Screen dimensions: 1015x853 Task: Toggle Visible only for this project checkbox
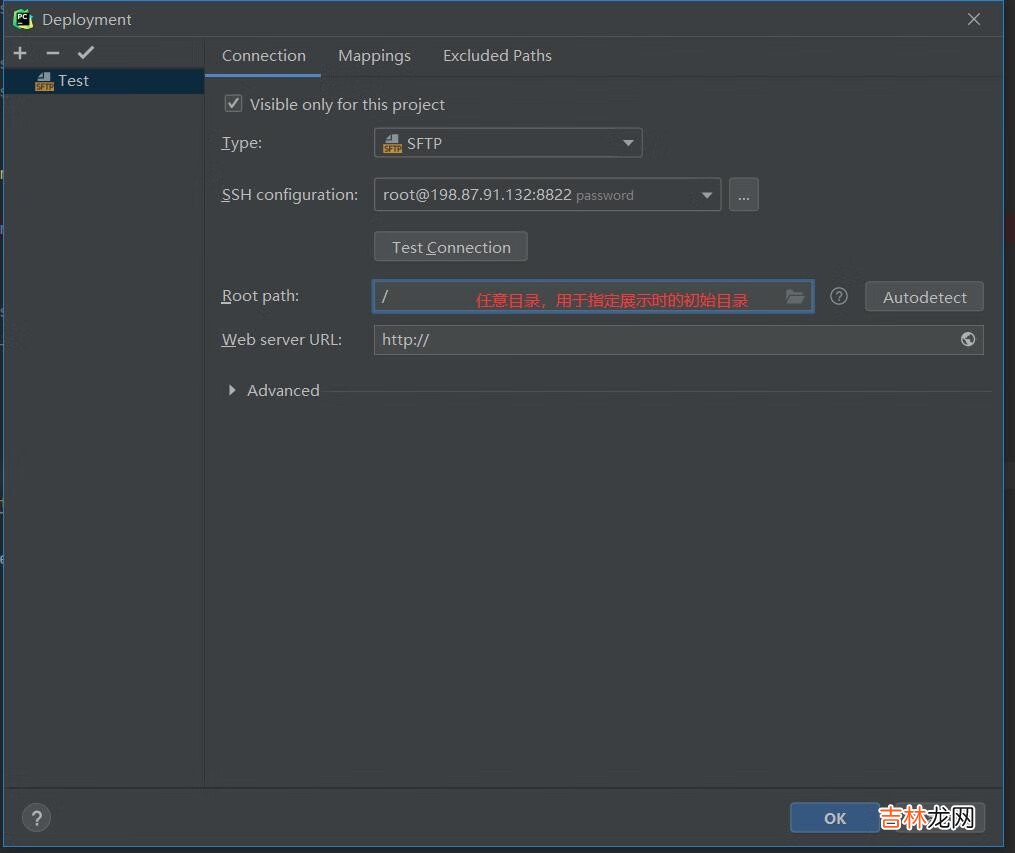(233, 104)
